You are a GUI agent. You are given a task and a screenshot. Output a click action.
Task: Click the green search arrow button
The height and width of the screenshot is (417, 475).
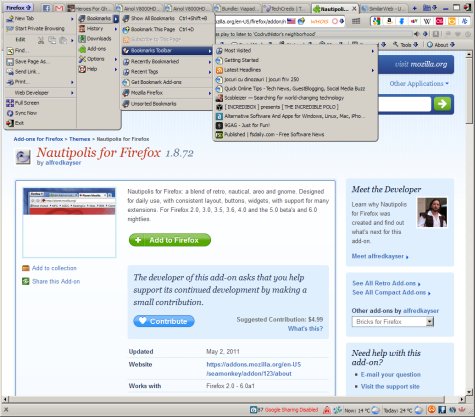(x=442, y=104)
